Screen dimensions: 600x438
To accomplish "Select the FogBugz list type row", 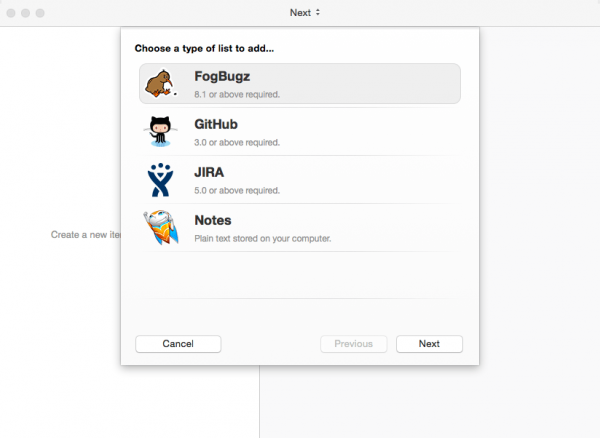I will [x=300, y=84].
